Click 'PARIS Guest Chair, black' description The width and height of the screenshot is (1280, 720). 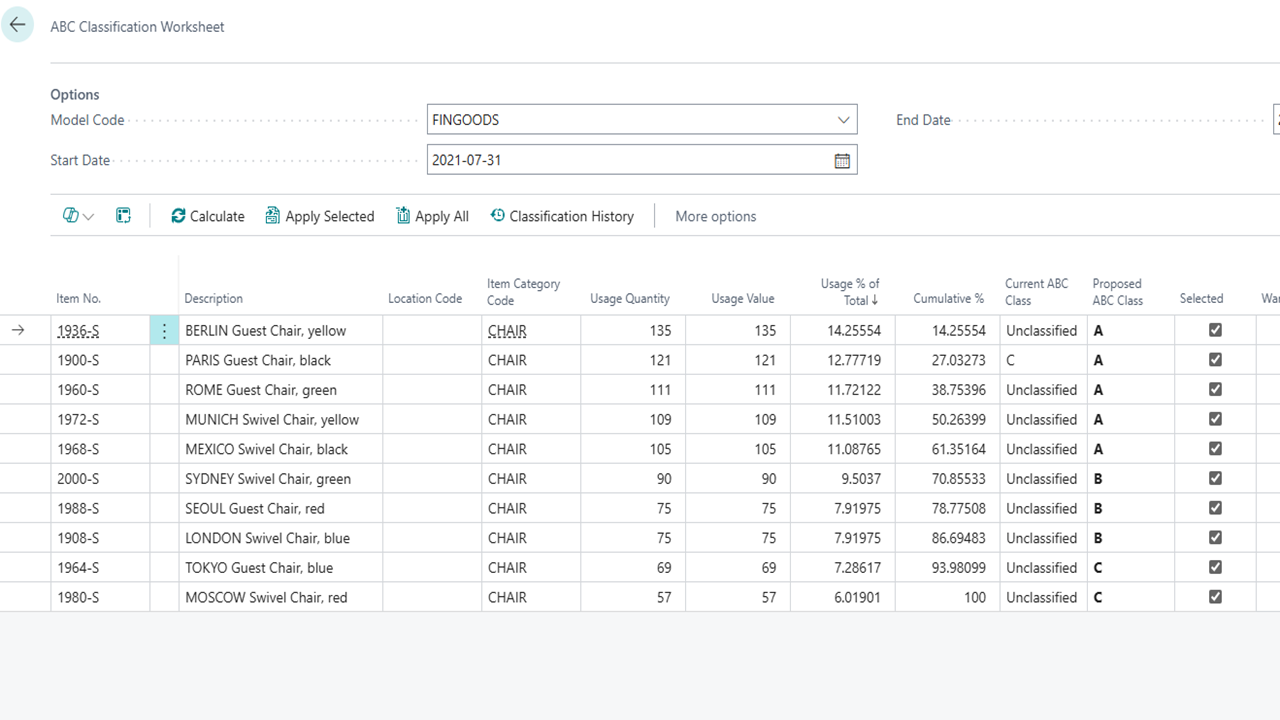click(258, 360)
